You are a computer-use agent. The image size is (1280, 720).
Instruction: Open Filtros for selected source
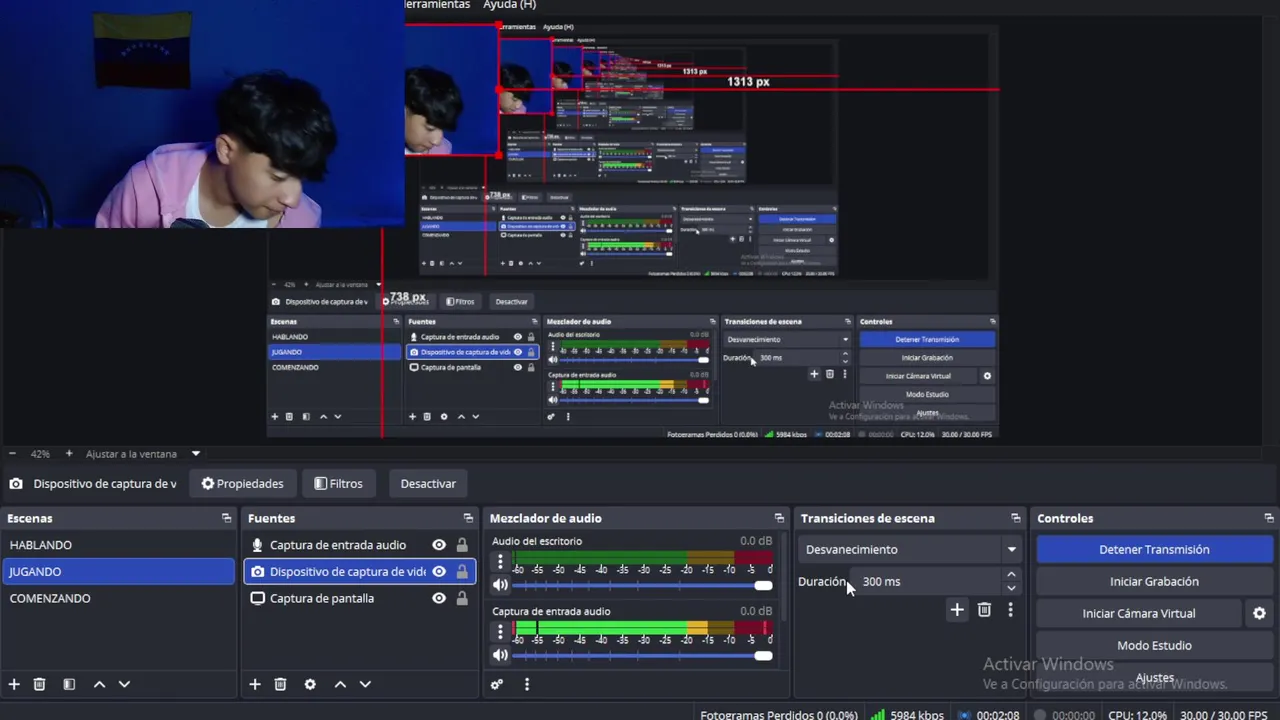(339, 484)
